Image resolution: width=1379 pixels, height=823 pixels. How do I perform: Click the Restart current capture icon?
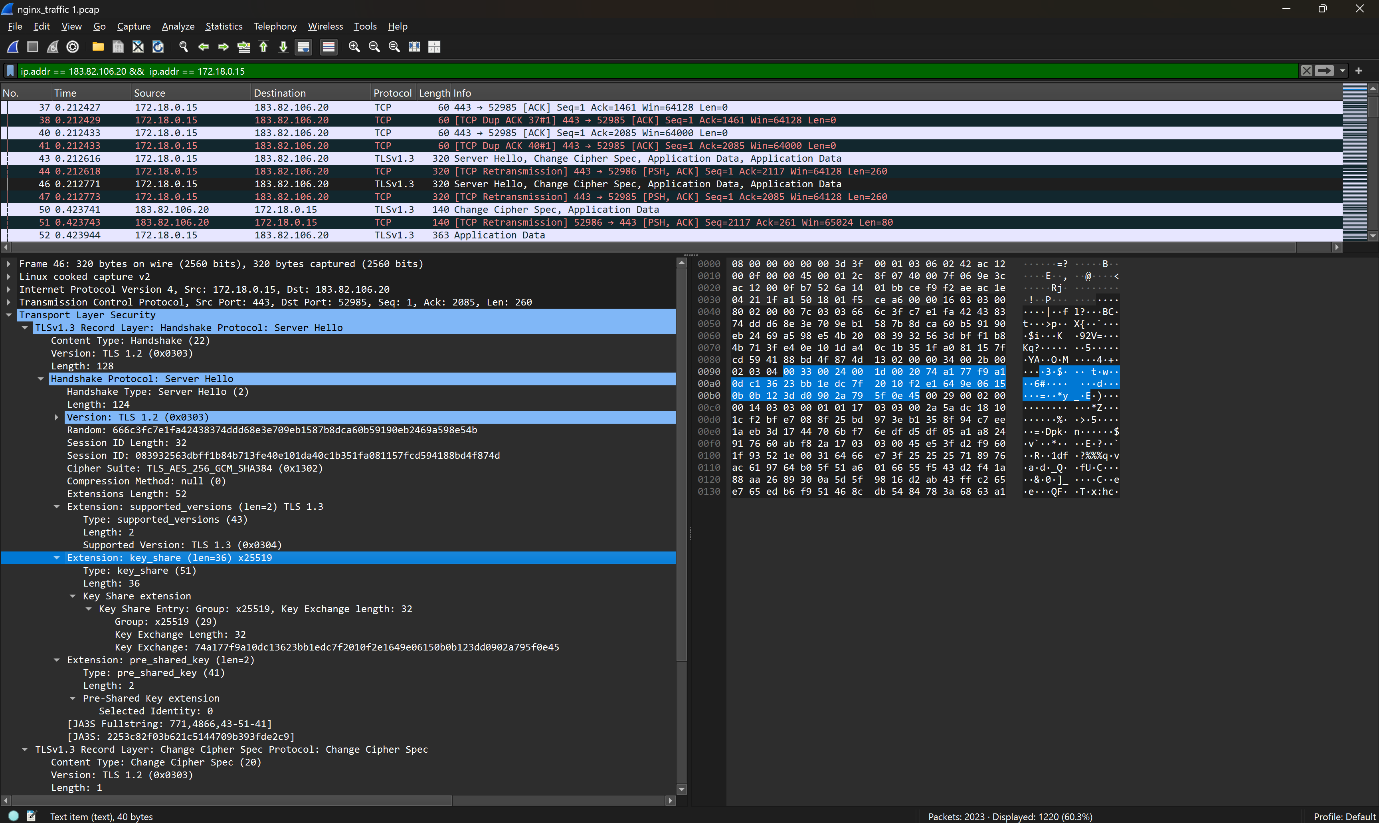coord(52,47)
